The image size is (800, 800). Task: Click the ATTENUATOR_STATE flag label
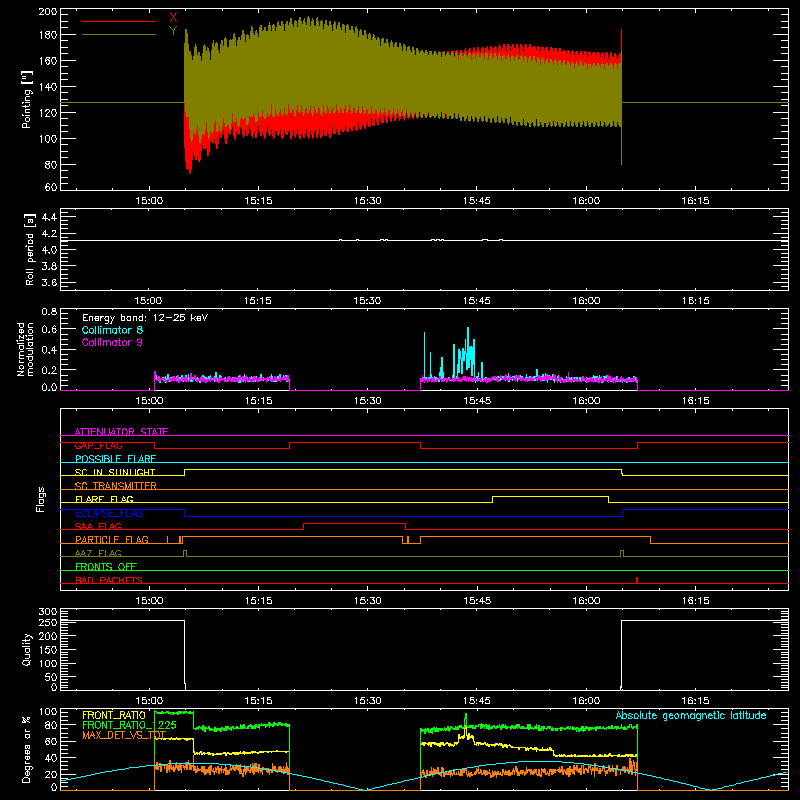[121, 432]
